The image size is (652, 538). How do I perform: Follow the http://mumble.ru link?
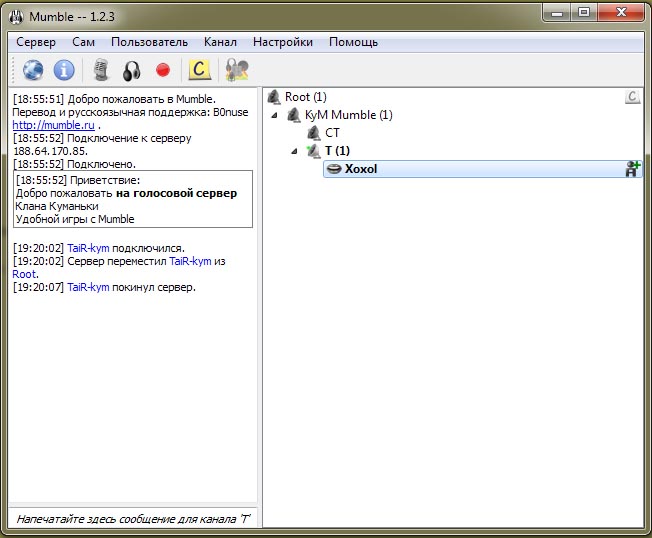tap(53, 125)
